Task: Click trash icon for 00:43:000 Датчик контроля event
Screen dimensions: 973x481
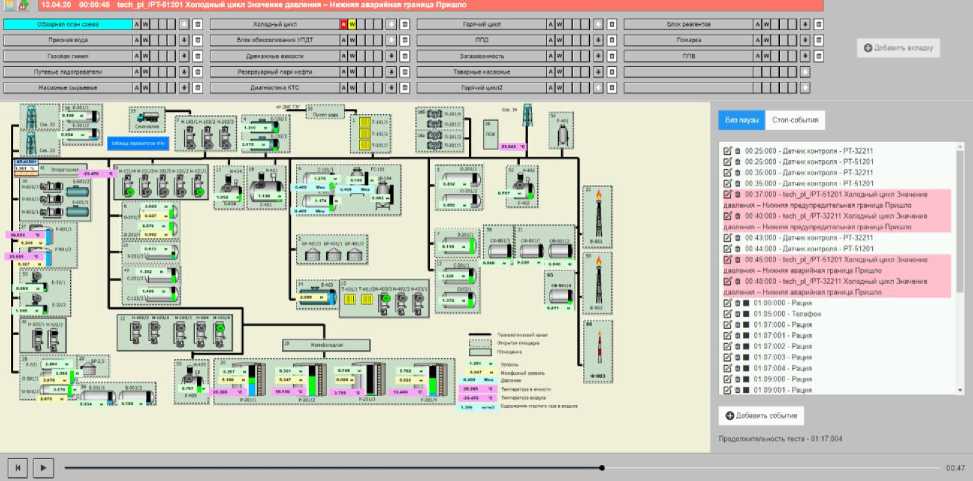Action: [x=736, y=236]
